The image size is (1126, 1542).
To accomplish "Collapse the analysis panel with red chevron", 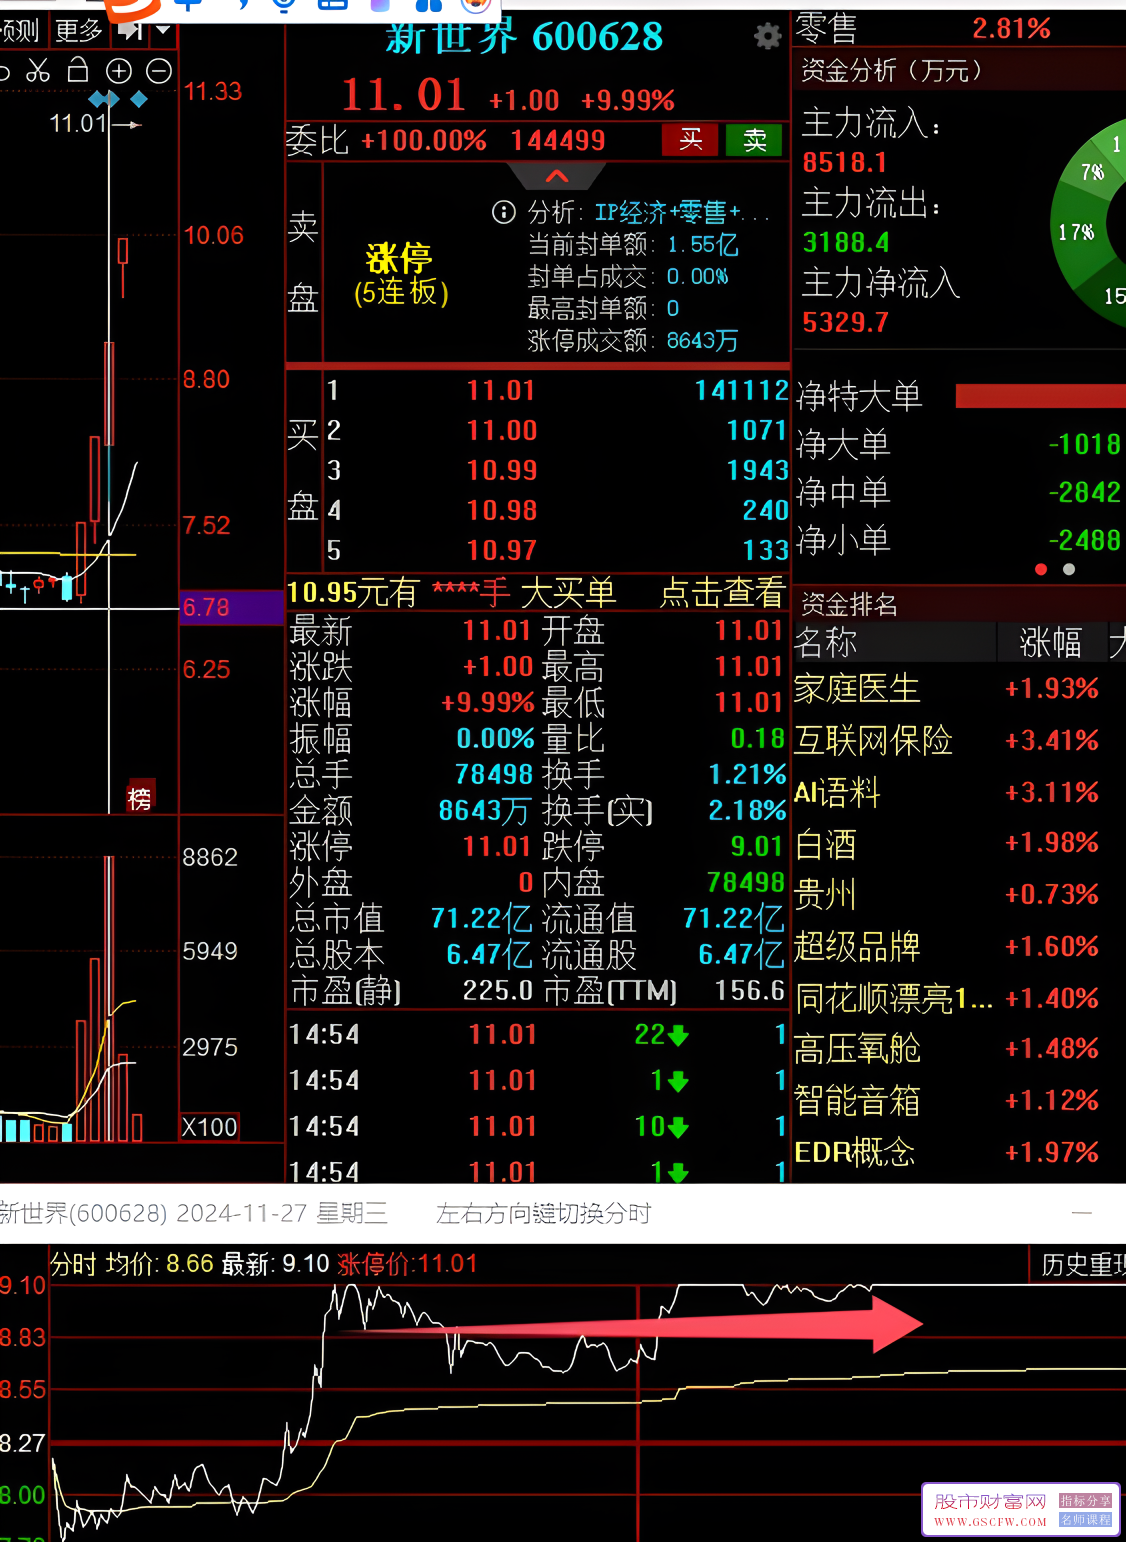I will tap(557, 176).
